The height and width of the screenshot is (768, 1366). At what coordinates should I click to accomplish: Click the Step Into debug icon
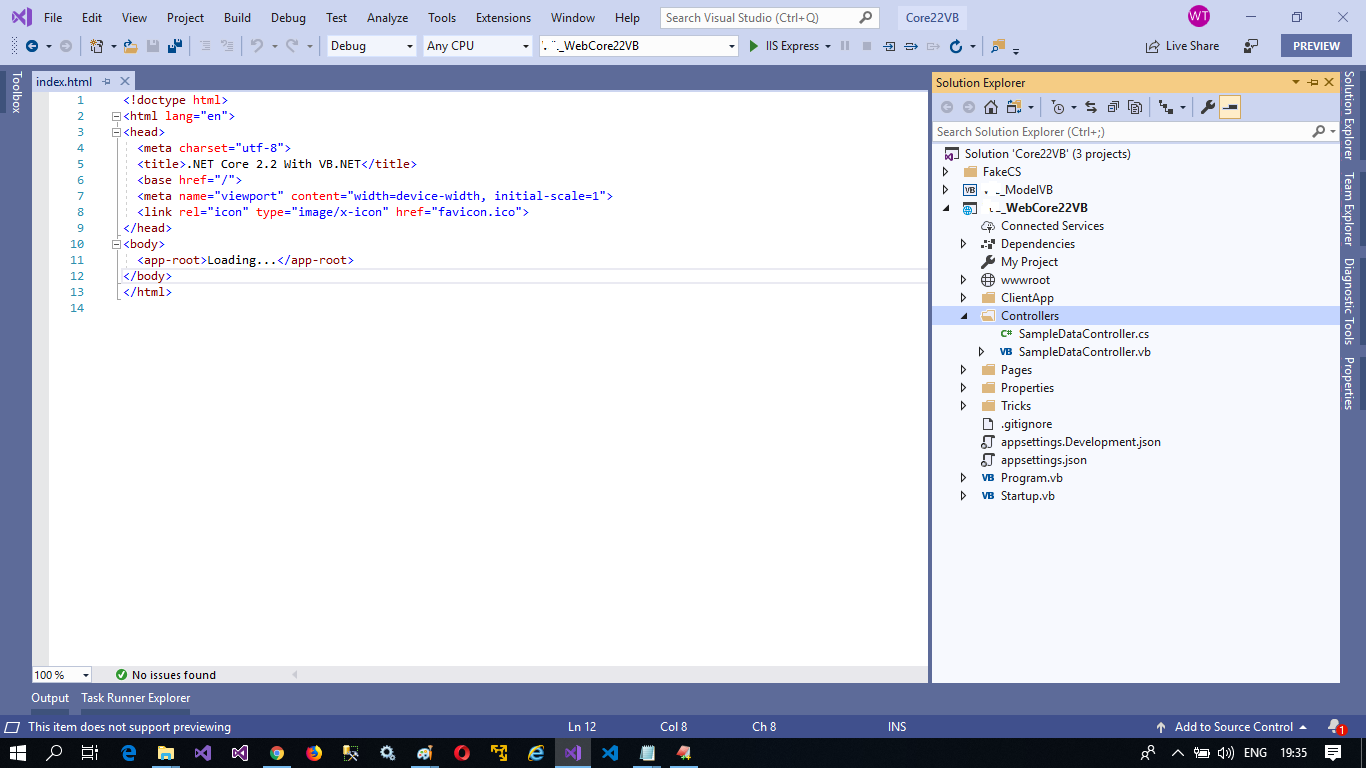tap(889, 46)
